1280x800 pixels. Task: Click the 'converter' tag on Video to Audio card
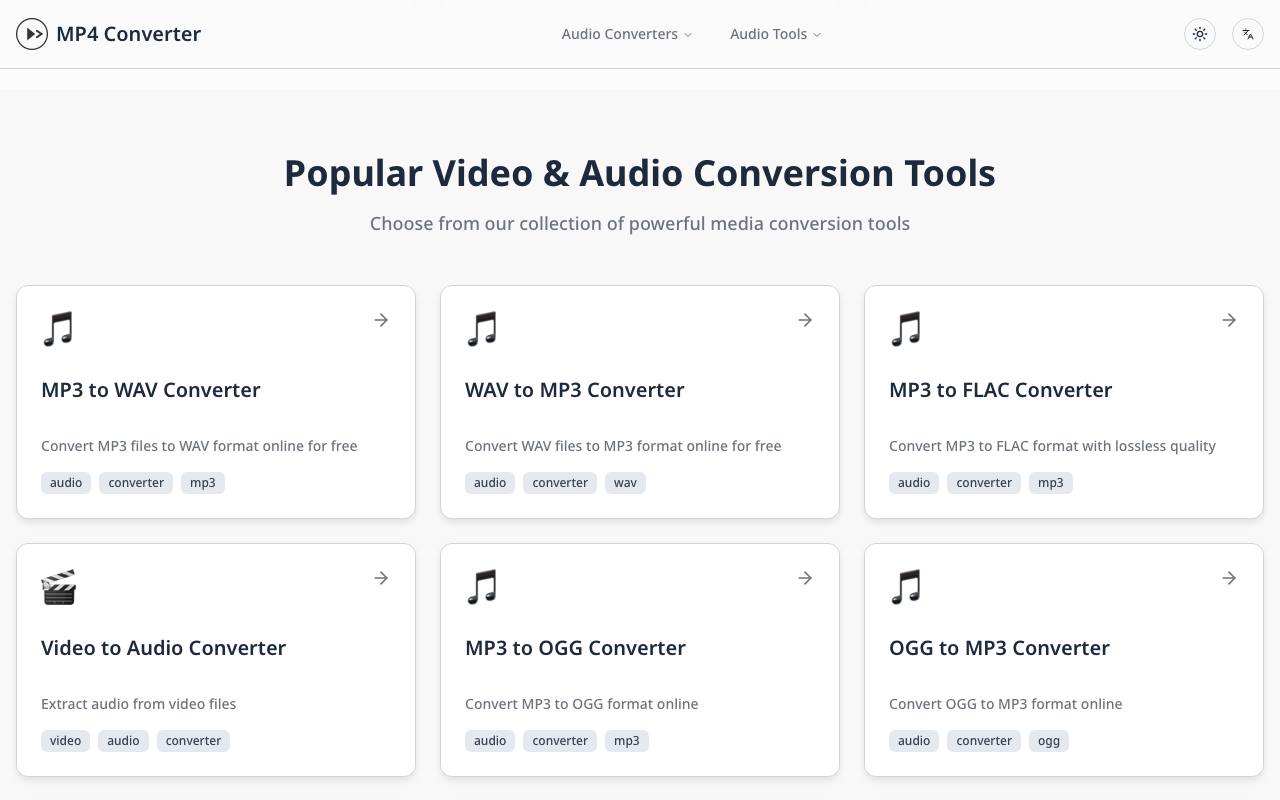[x=193, y=741]
